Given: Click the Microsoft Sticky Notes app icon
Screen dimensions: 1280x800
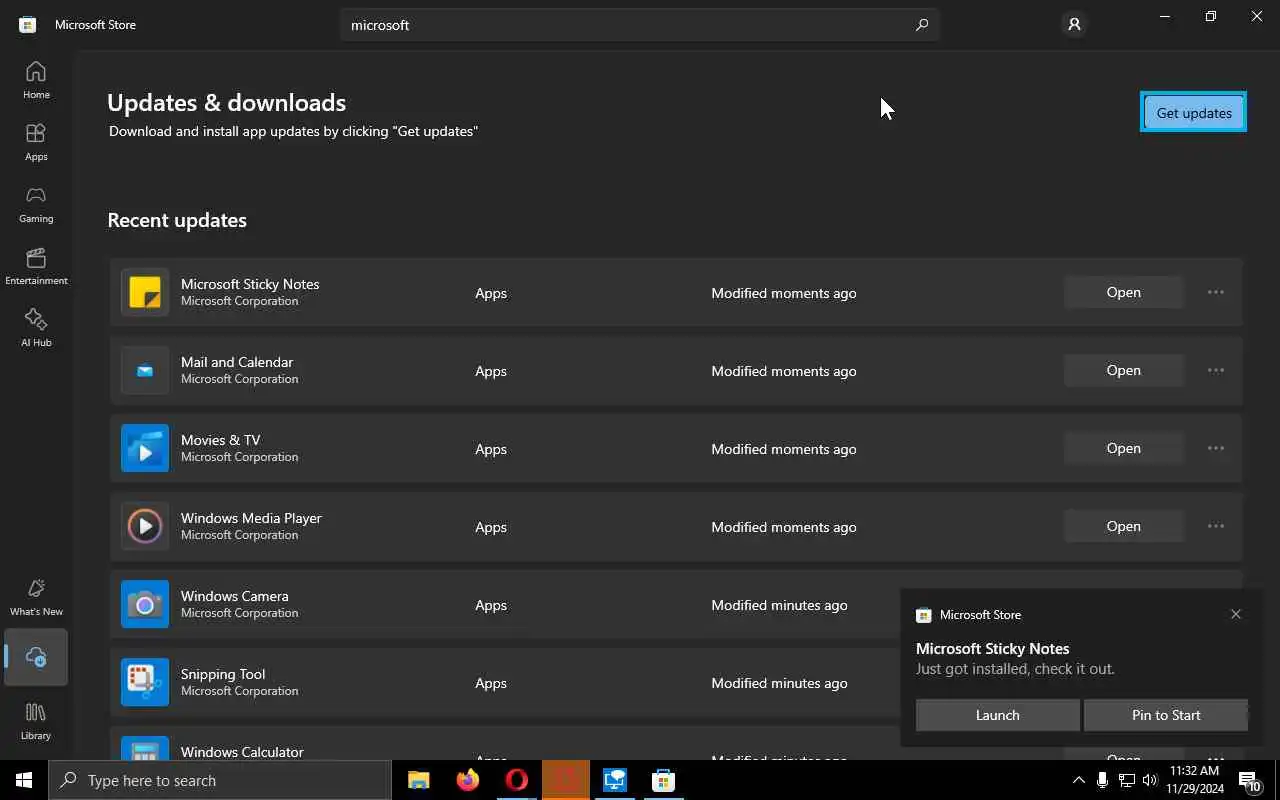Looking at the screenshot, I should point(145,293).
